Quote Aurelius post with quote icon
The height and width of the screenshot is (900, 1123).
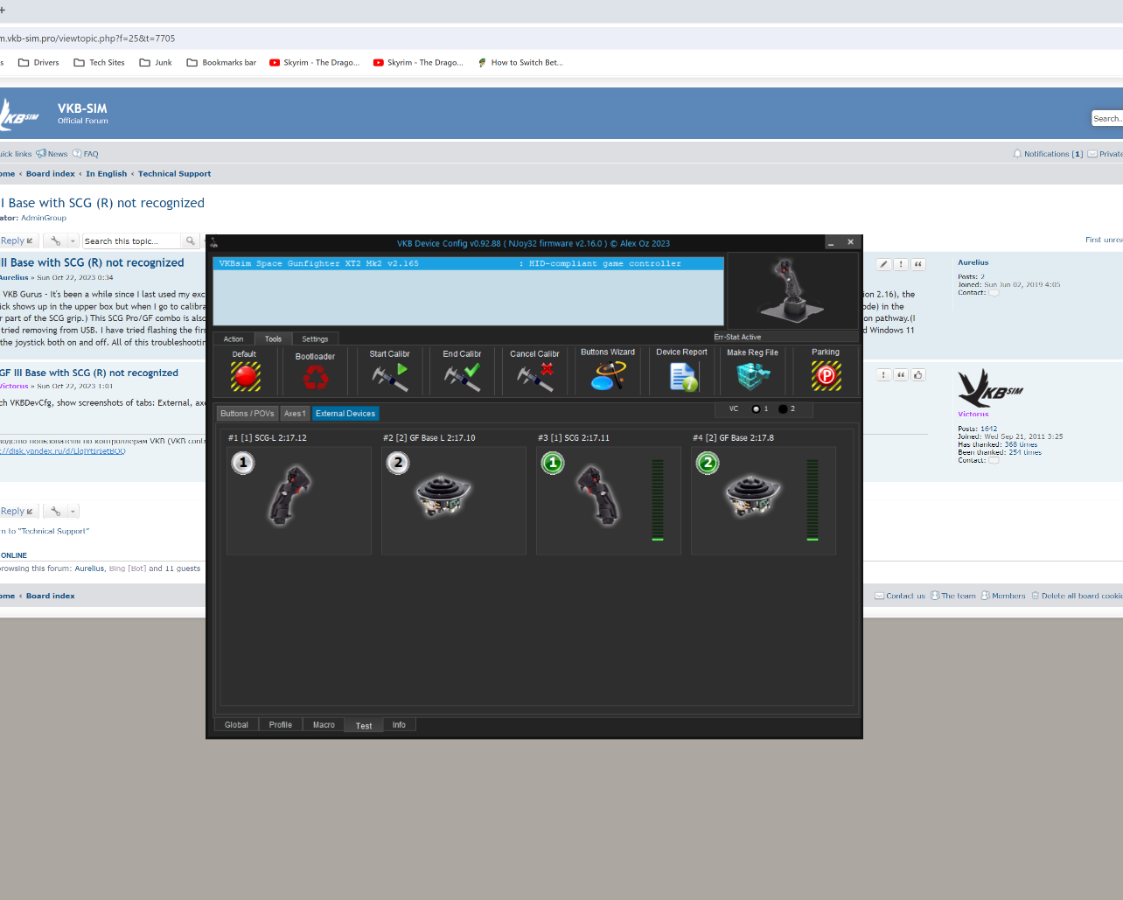coord(918,264)
